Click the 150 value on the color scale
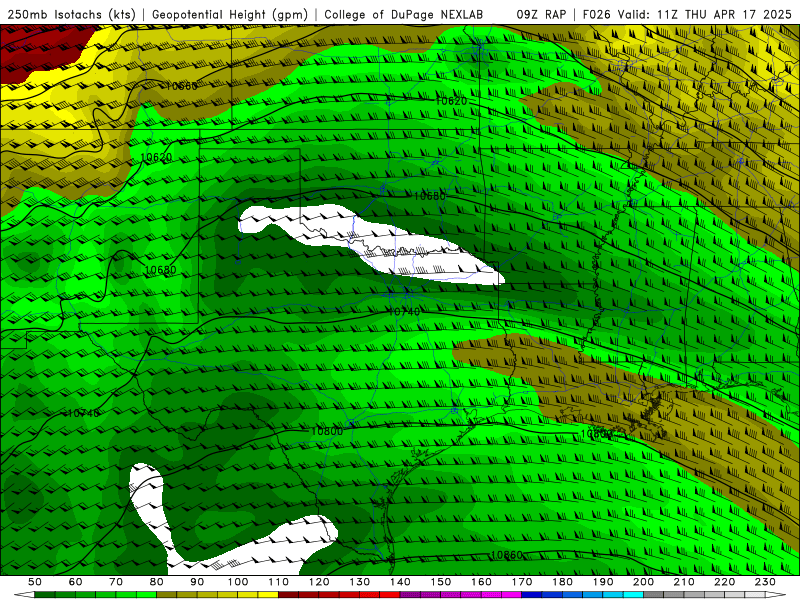 (440, 582)
